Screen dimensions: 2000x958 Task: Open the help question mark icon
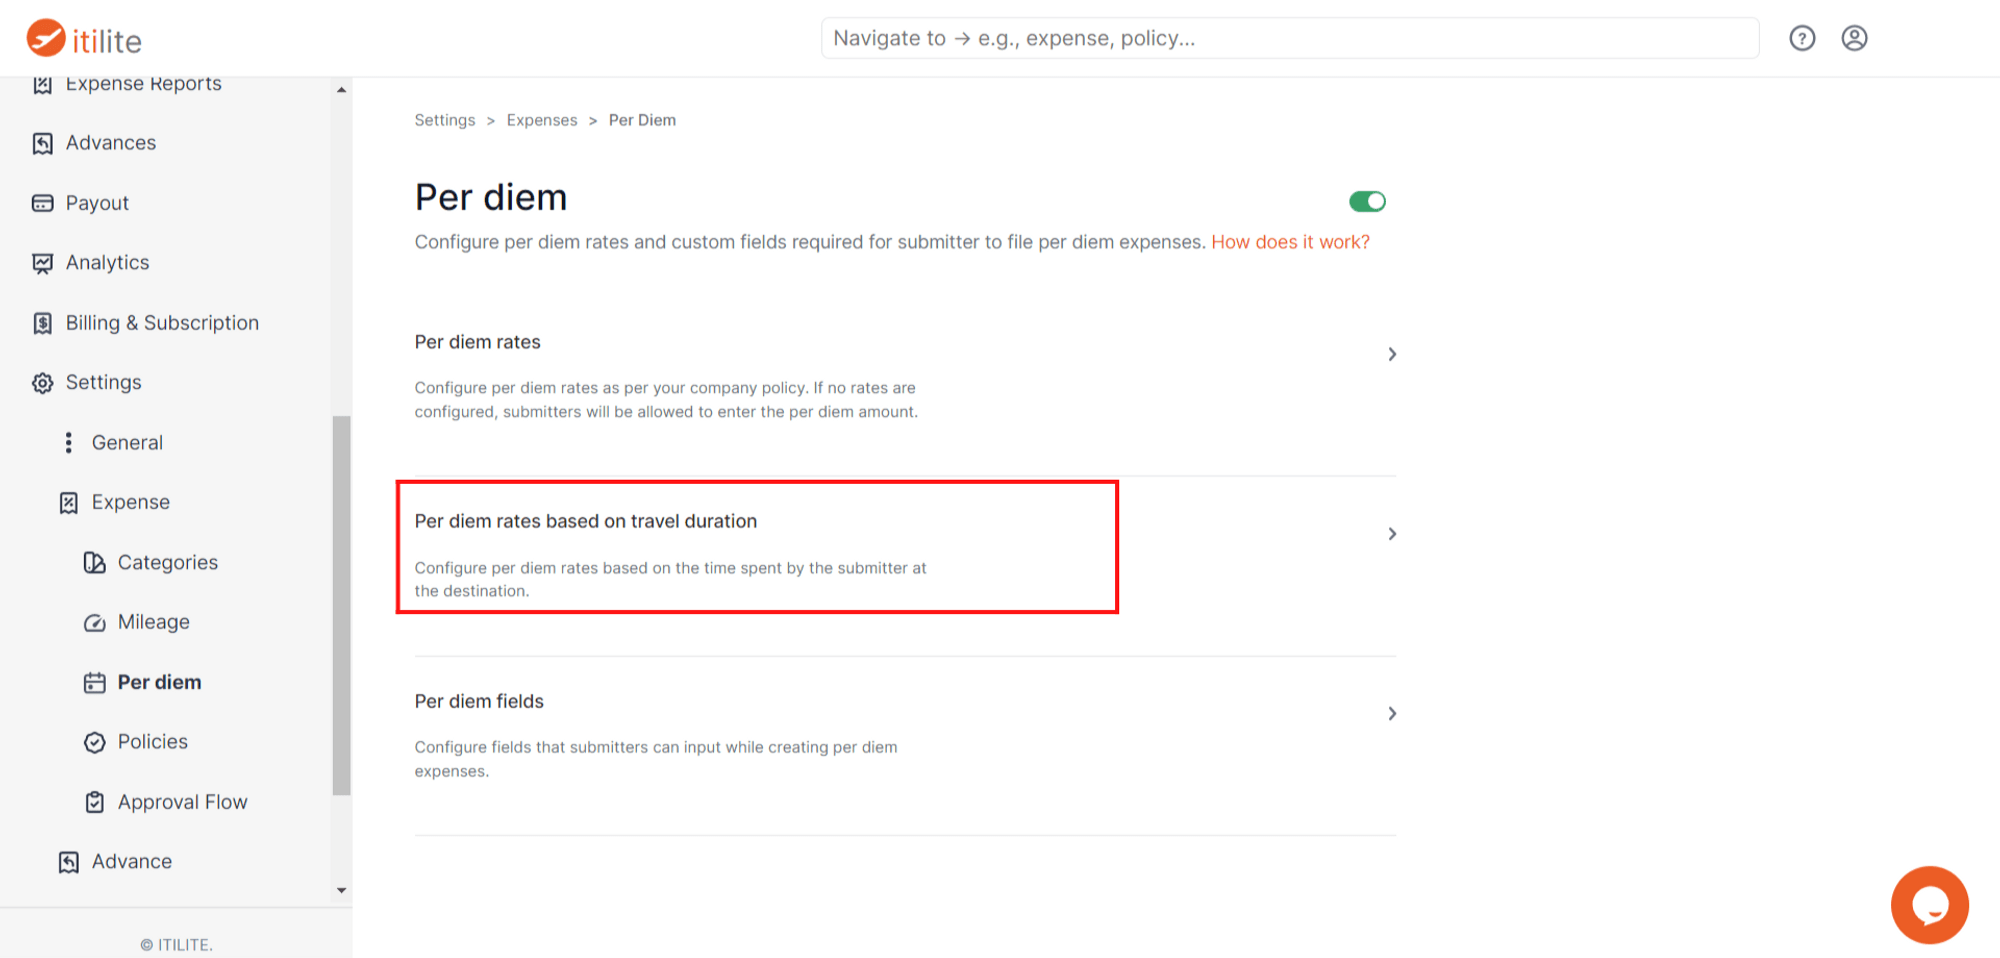click(x=1802, y=38)
